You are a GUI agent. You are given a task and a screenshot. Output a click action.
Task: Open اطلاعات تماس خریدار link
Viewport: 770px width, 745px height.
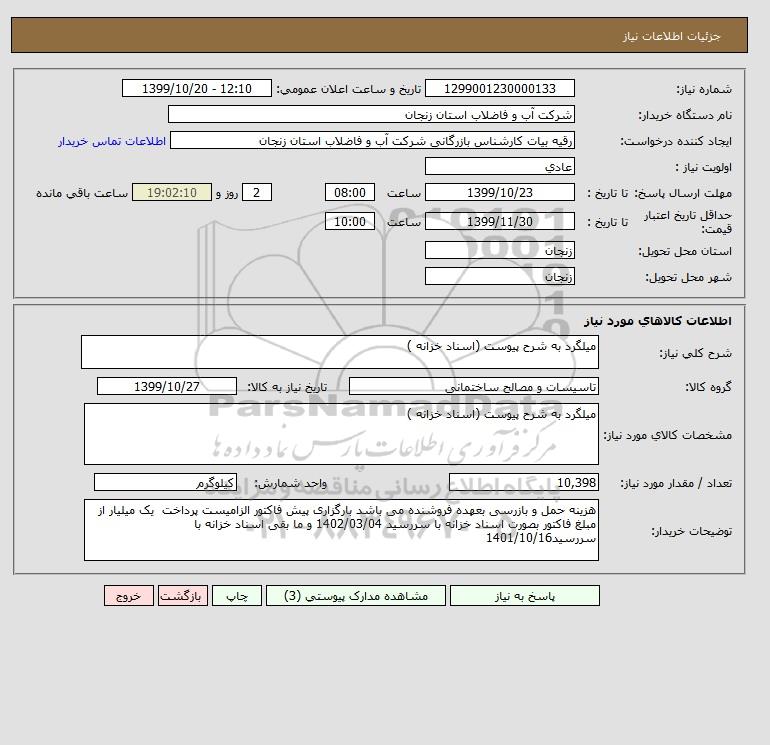112,141
